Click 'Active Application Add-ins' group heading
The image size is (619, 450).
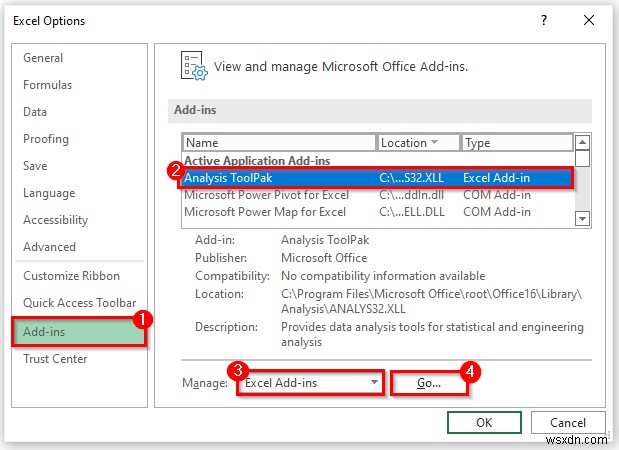(257, 161)
